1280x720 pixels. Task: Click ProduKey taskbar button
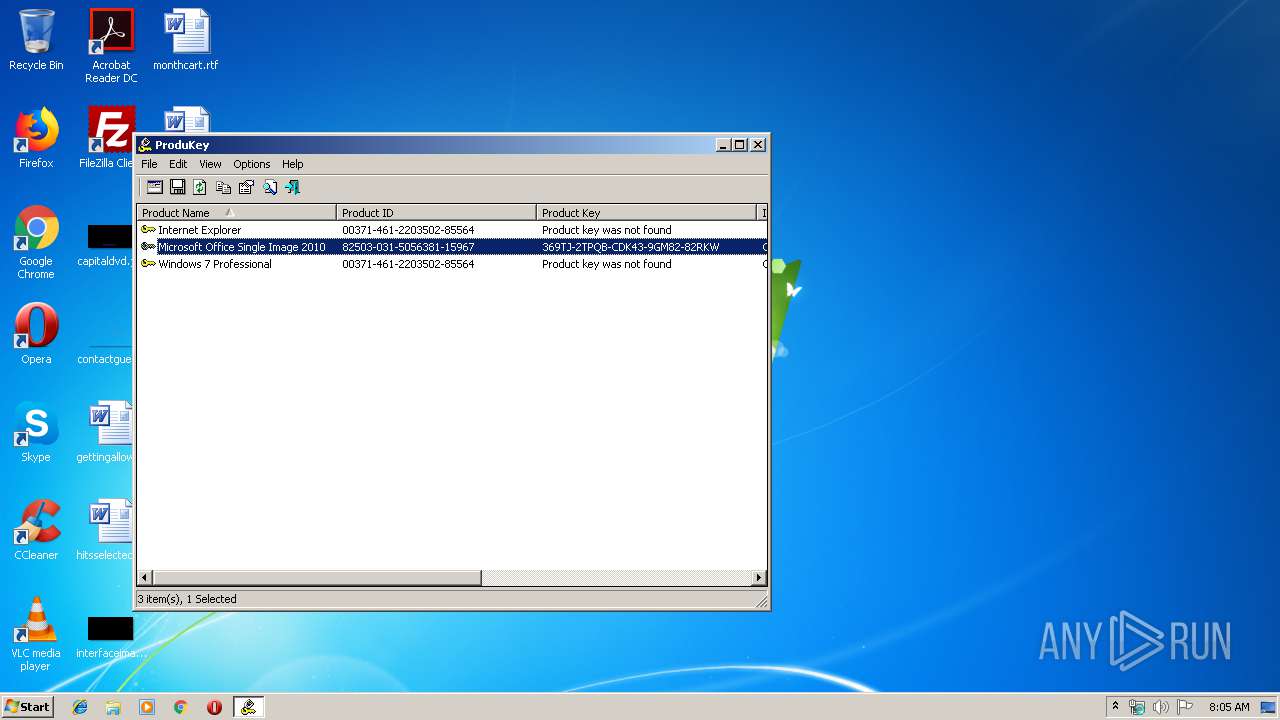pyautogui.click(x=249, y=707)
